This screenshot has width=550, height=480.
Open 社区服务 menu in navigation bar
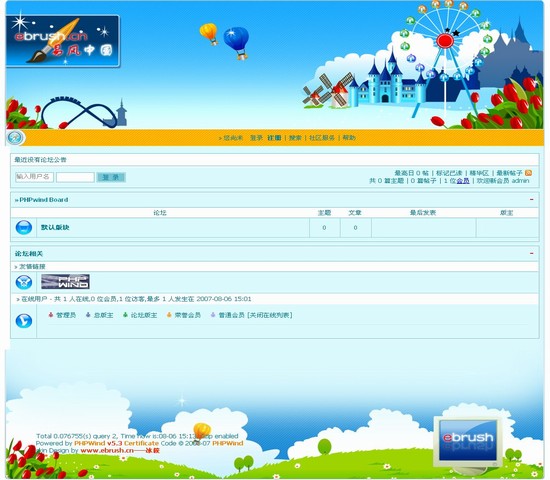coord(322,138)
